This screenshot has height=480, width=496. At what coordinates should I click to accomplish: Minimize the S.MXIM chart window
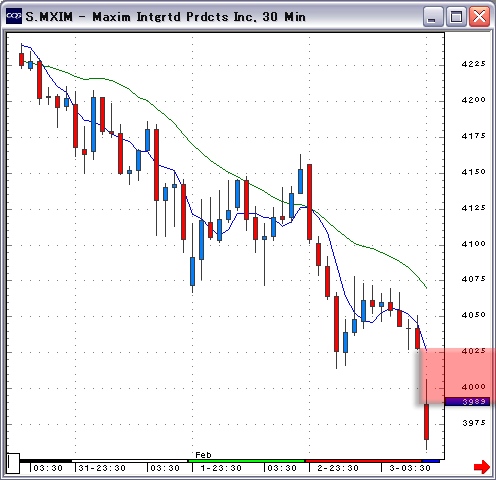[433, 16]
